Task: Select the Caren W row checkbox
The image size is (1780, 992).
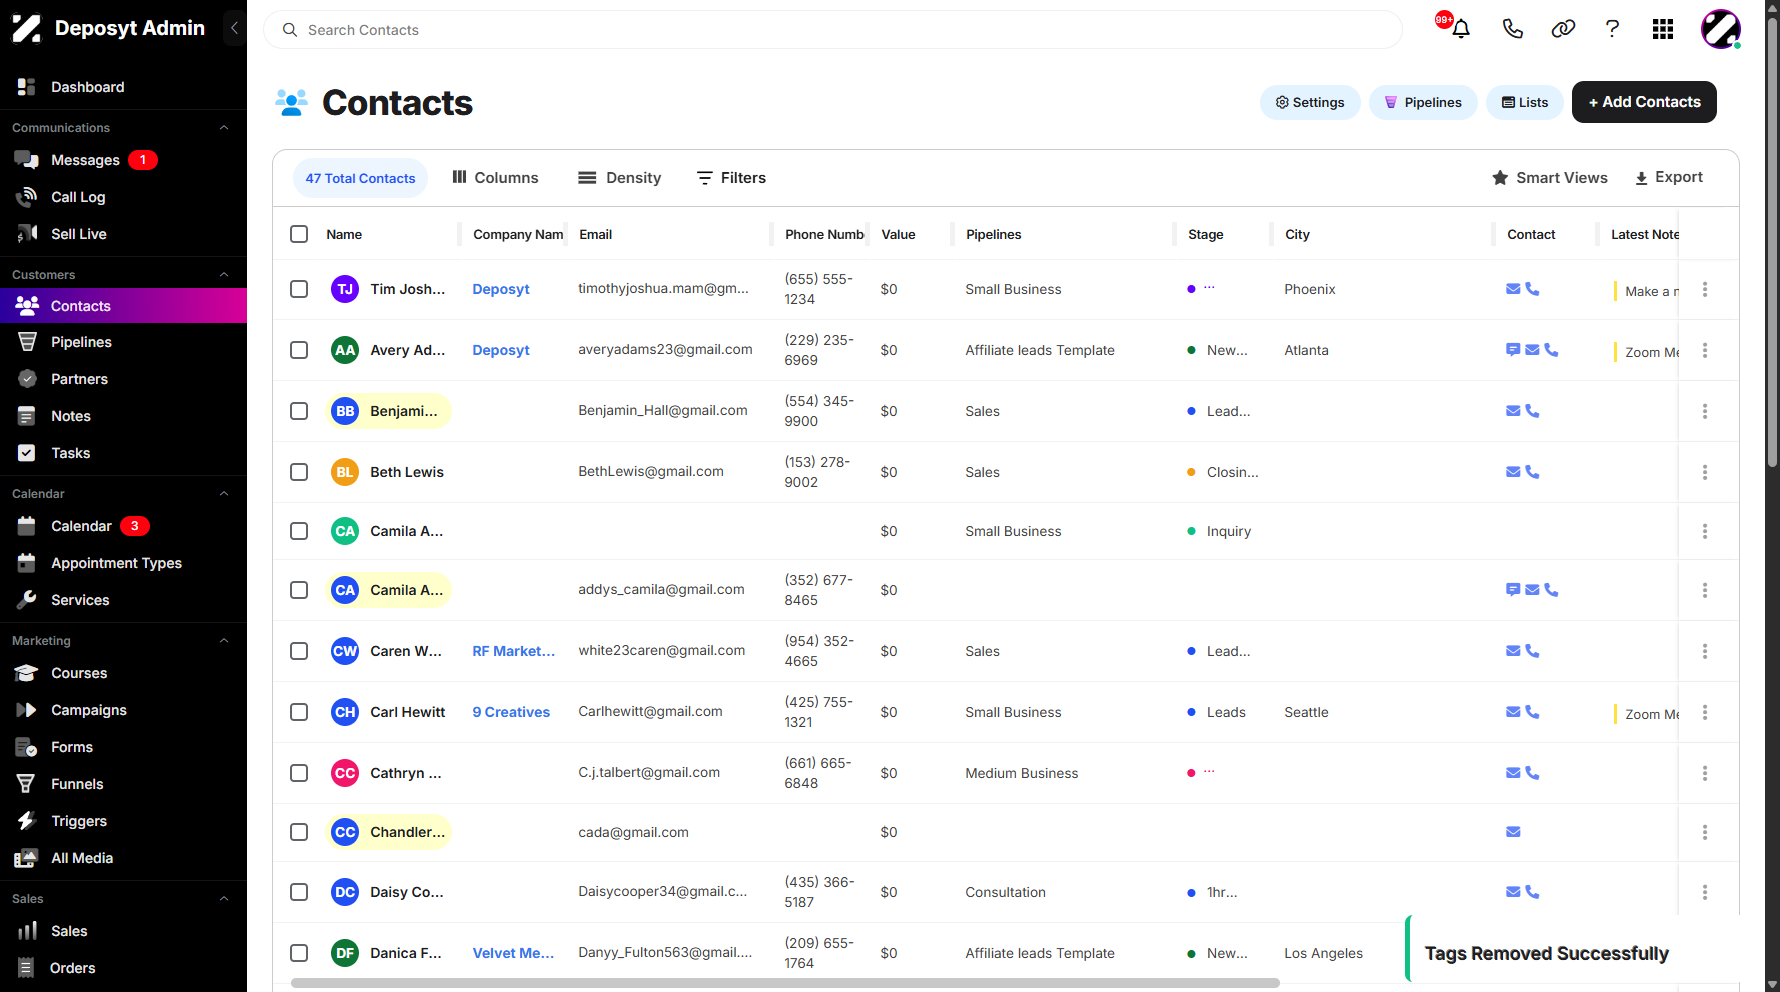Action: point(299,651)
